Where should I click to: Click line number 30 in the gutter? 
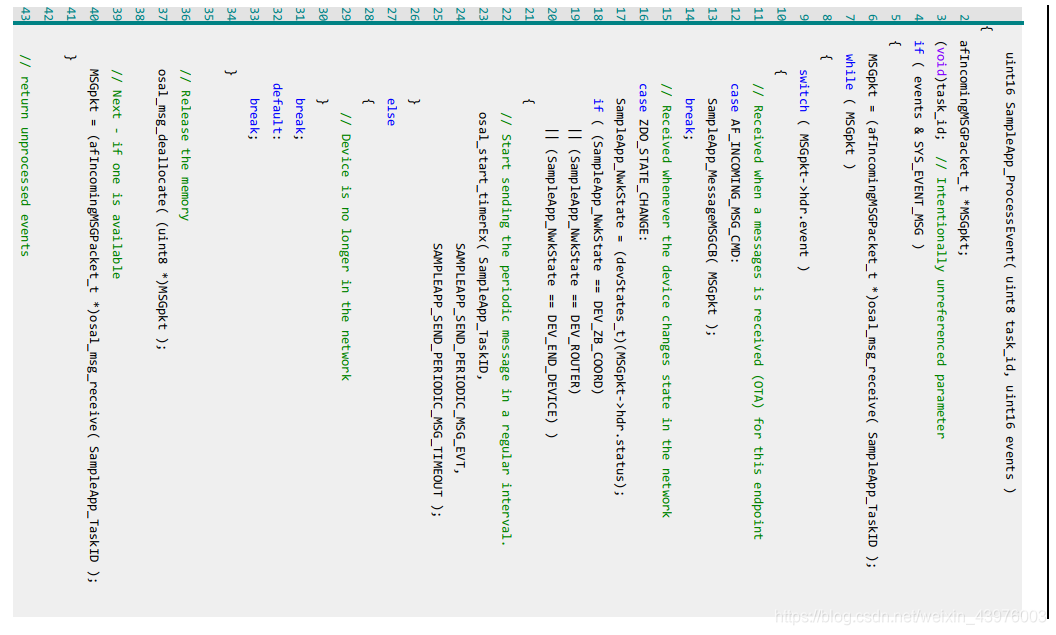pos(323,14)
